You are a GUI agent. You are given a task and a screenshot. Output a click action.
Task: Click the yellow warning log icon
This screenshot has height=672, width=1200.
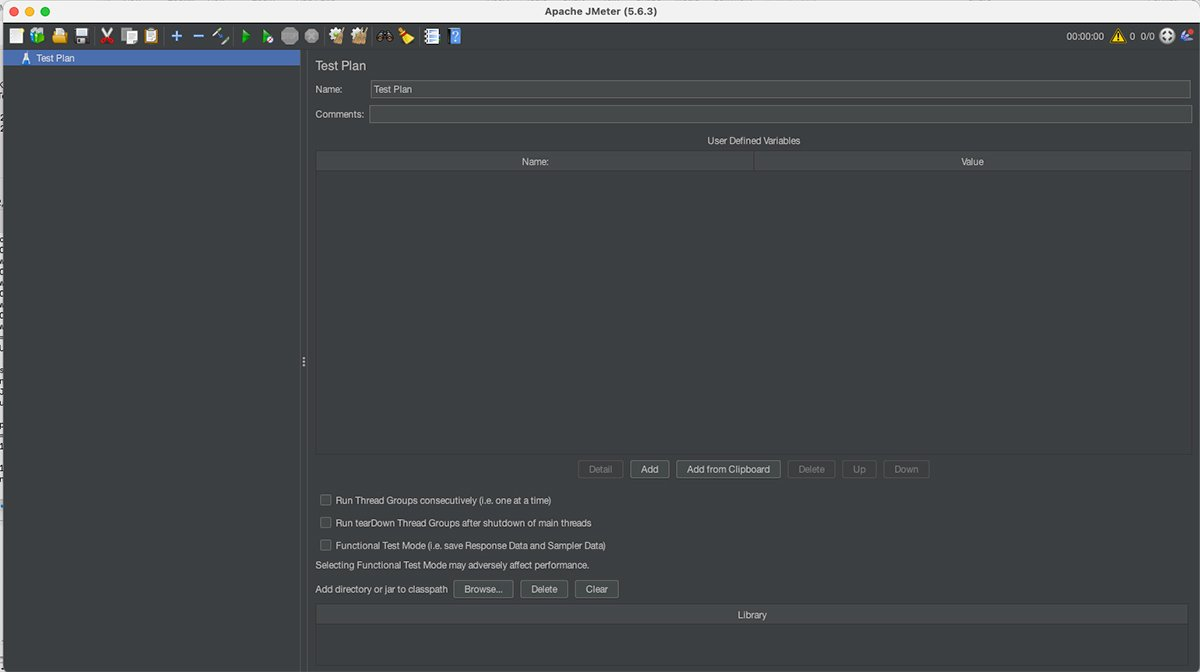coord(1118,36)
